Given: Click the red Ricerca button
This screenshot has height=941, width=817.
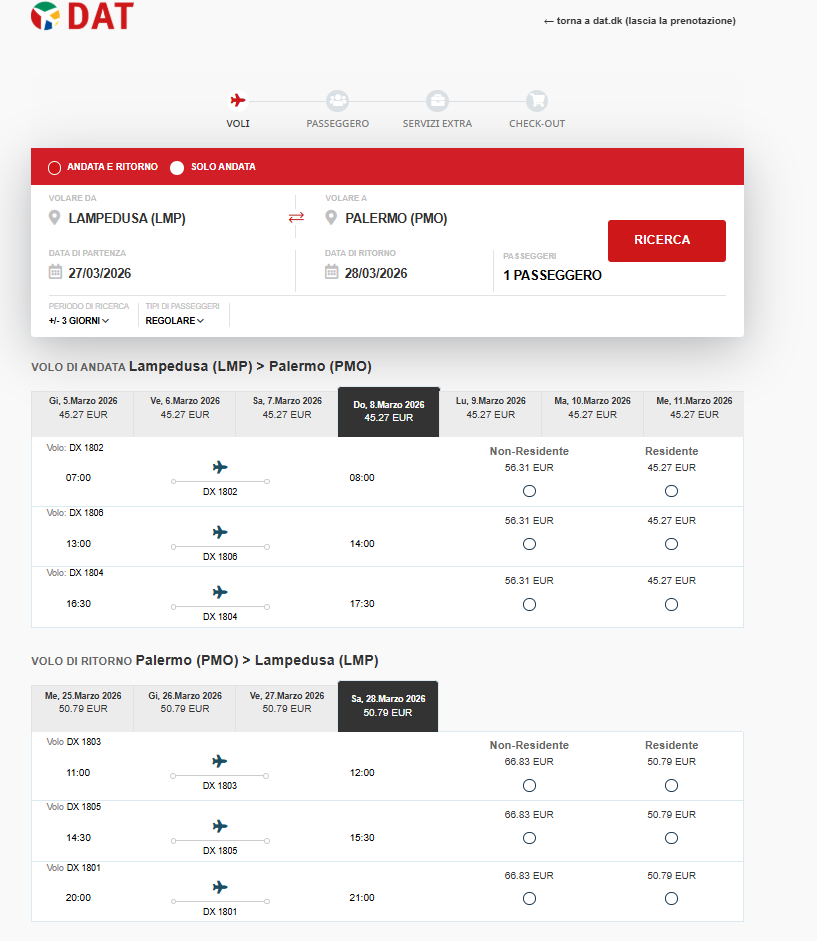Looking at the screenshot, I should (666, 241).
